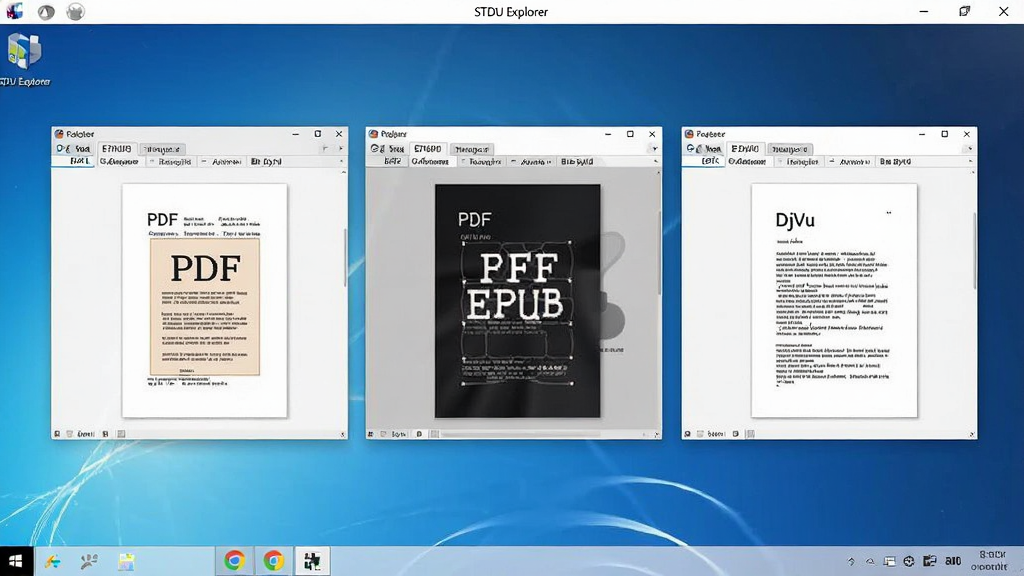The image size is (1024, 576).
Task: Open the taskbar clock
Action: [990, 561]
